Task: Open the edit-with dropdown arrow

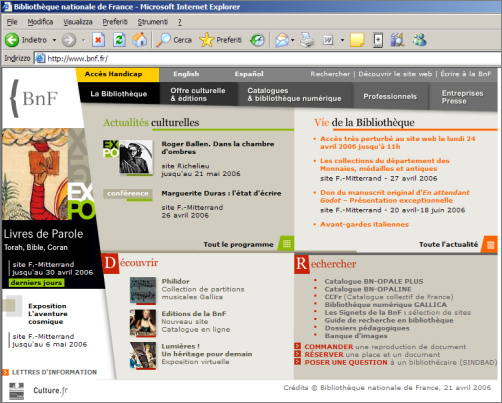Action: click(x=342, y=40)
